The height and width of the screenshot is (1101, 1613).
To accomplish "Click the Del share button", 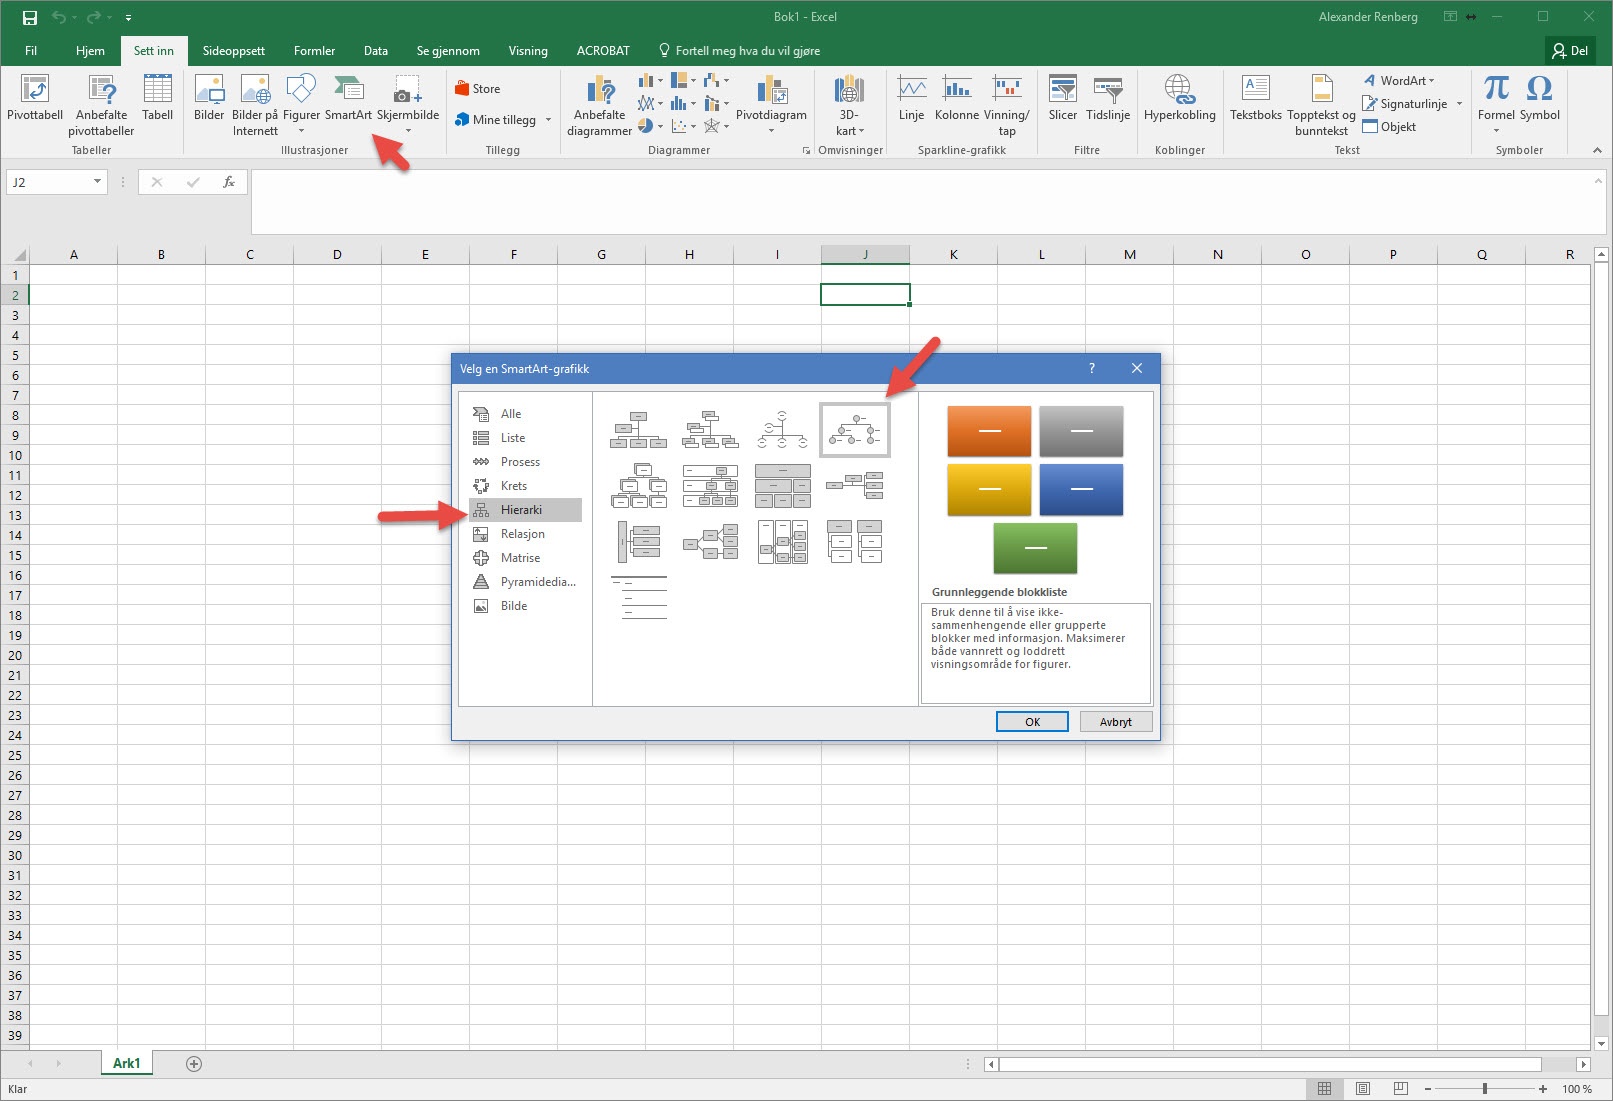I will [x=1570, y=51].
